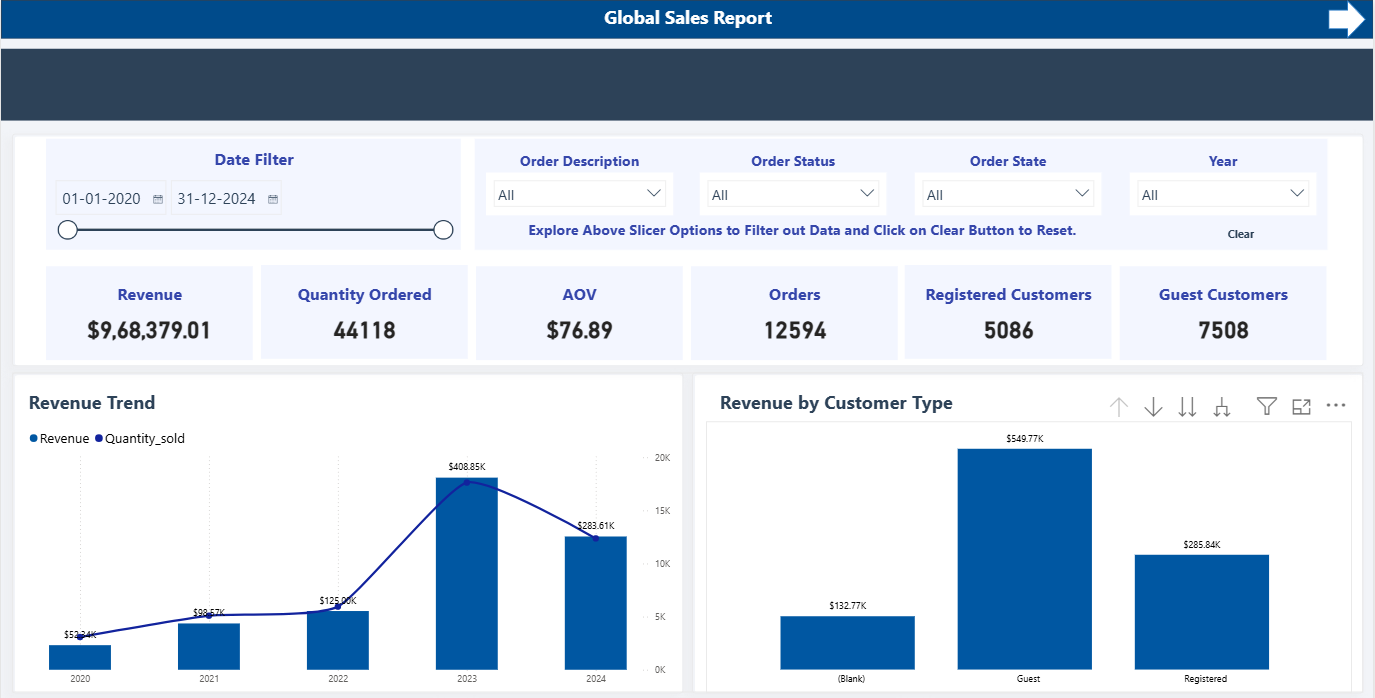
Task: Click the calendar icon beside the start date
Action: click(x=158, y=198)
